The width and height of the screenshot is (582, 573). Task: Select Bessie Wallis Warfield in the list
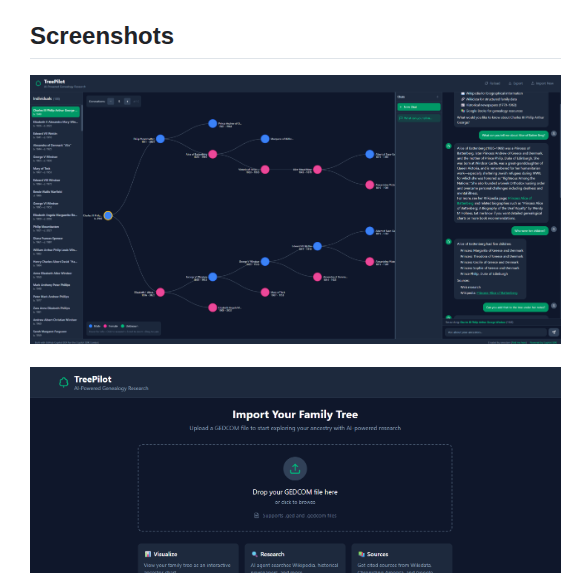point(56,193)
